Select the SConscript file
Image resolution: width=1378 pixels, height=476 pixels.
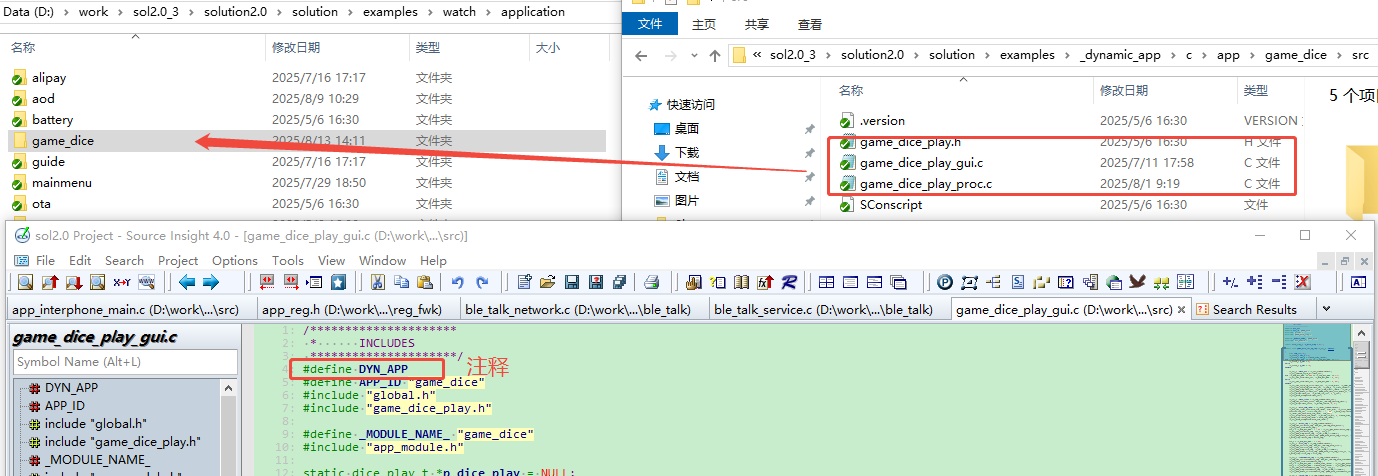click(891, 204)
